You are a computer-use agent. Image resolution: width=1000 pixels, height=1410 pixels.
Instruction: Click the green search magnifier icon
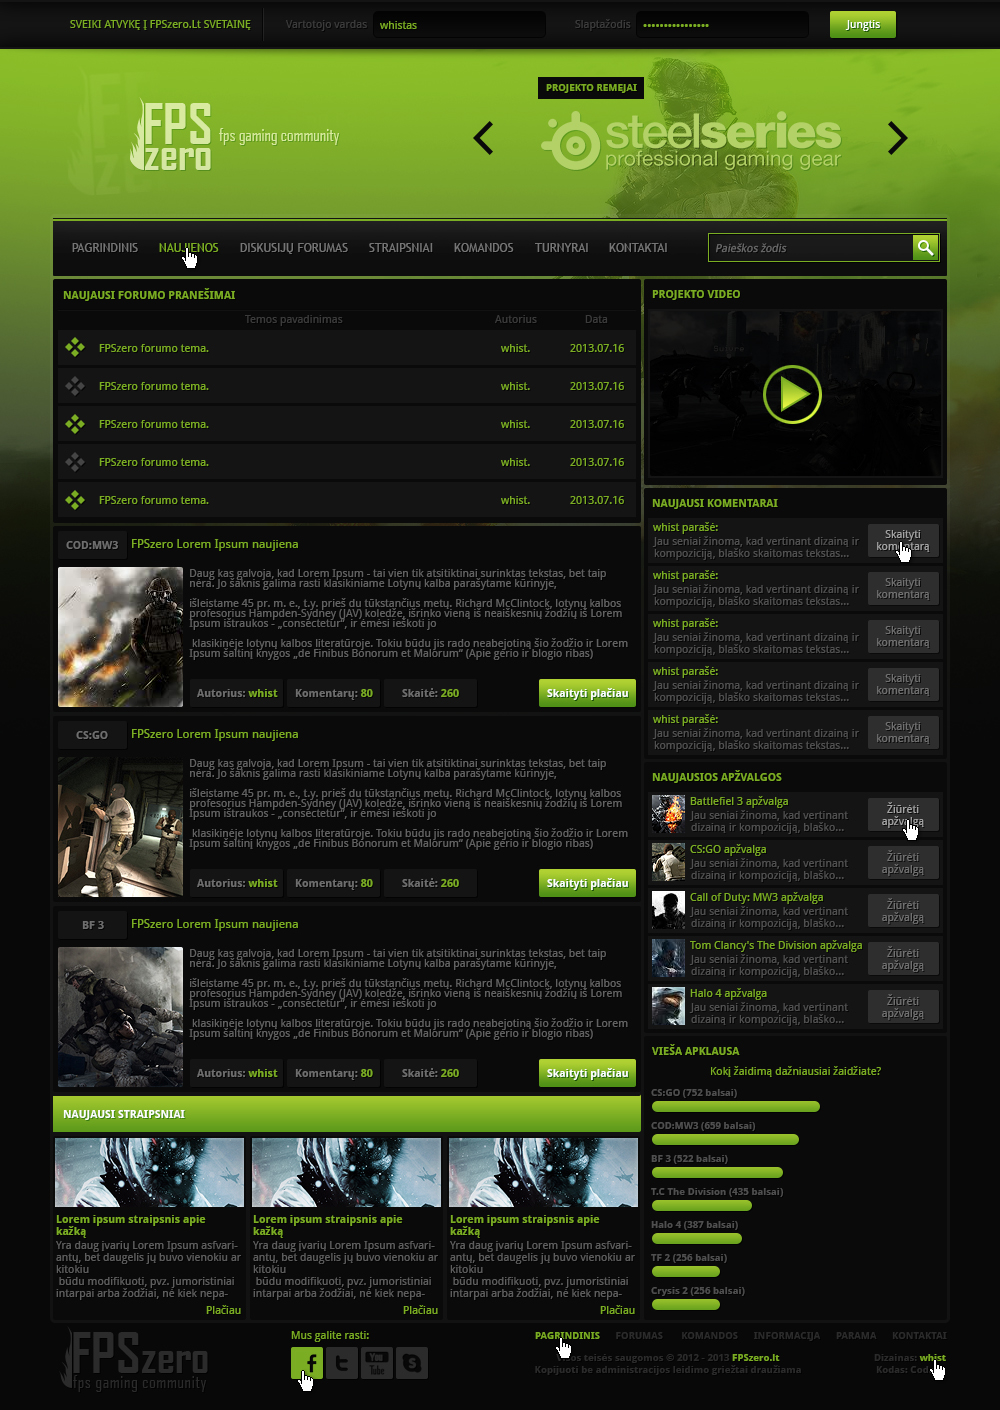(x=925, y=247)
